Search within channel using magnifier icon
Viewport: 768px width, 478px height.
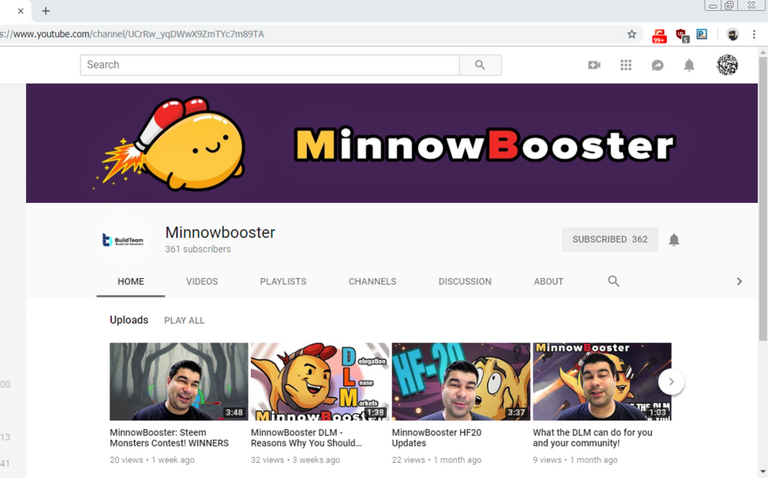click(614, 281)
